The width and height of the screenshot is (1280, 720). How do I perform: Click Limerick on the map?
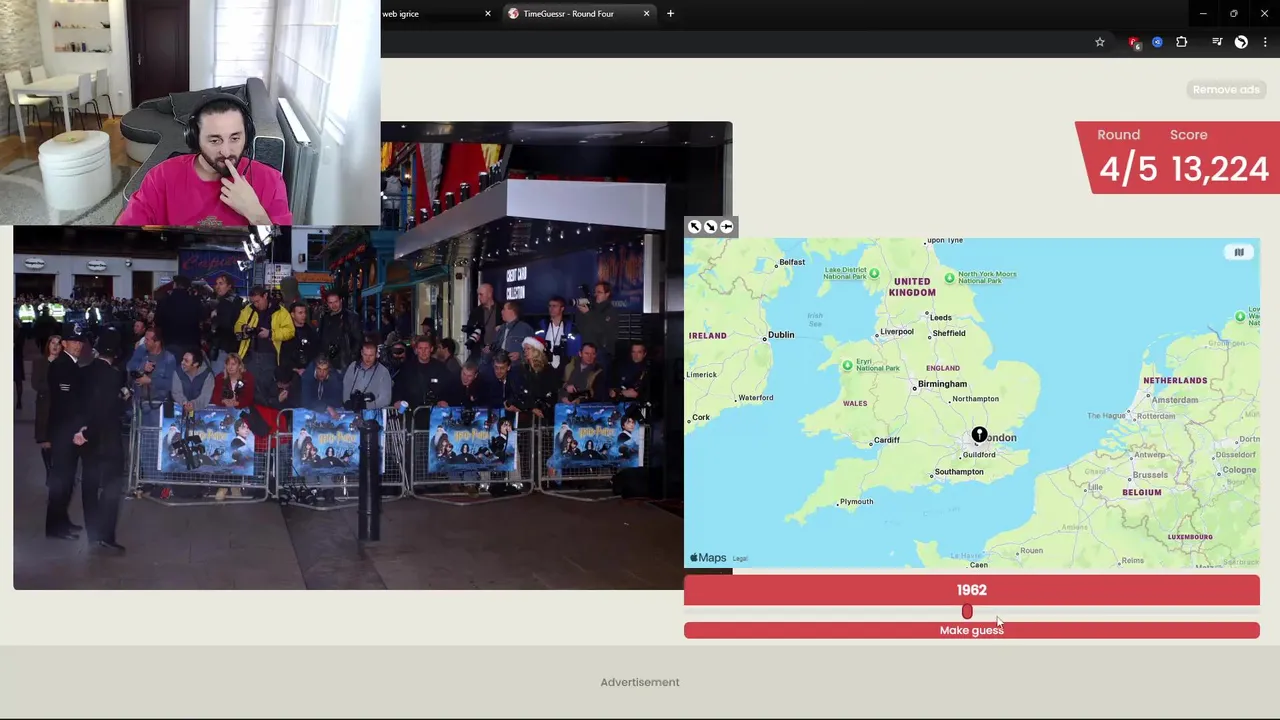tap(701, 375)
